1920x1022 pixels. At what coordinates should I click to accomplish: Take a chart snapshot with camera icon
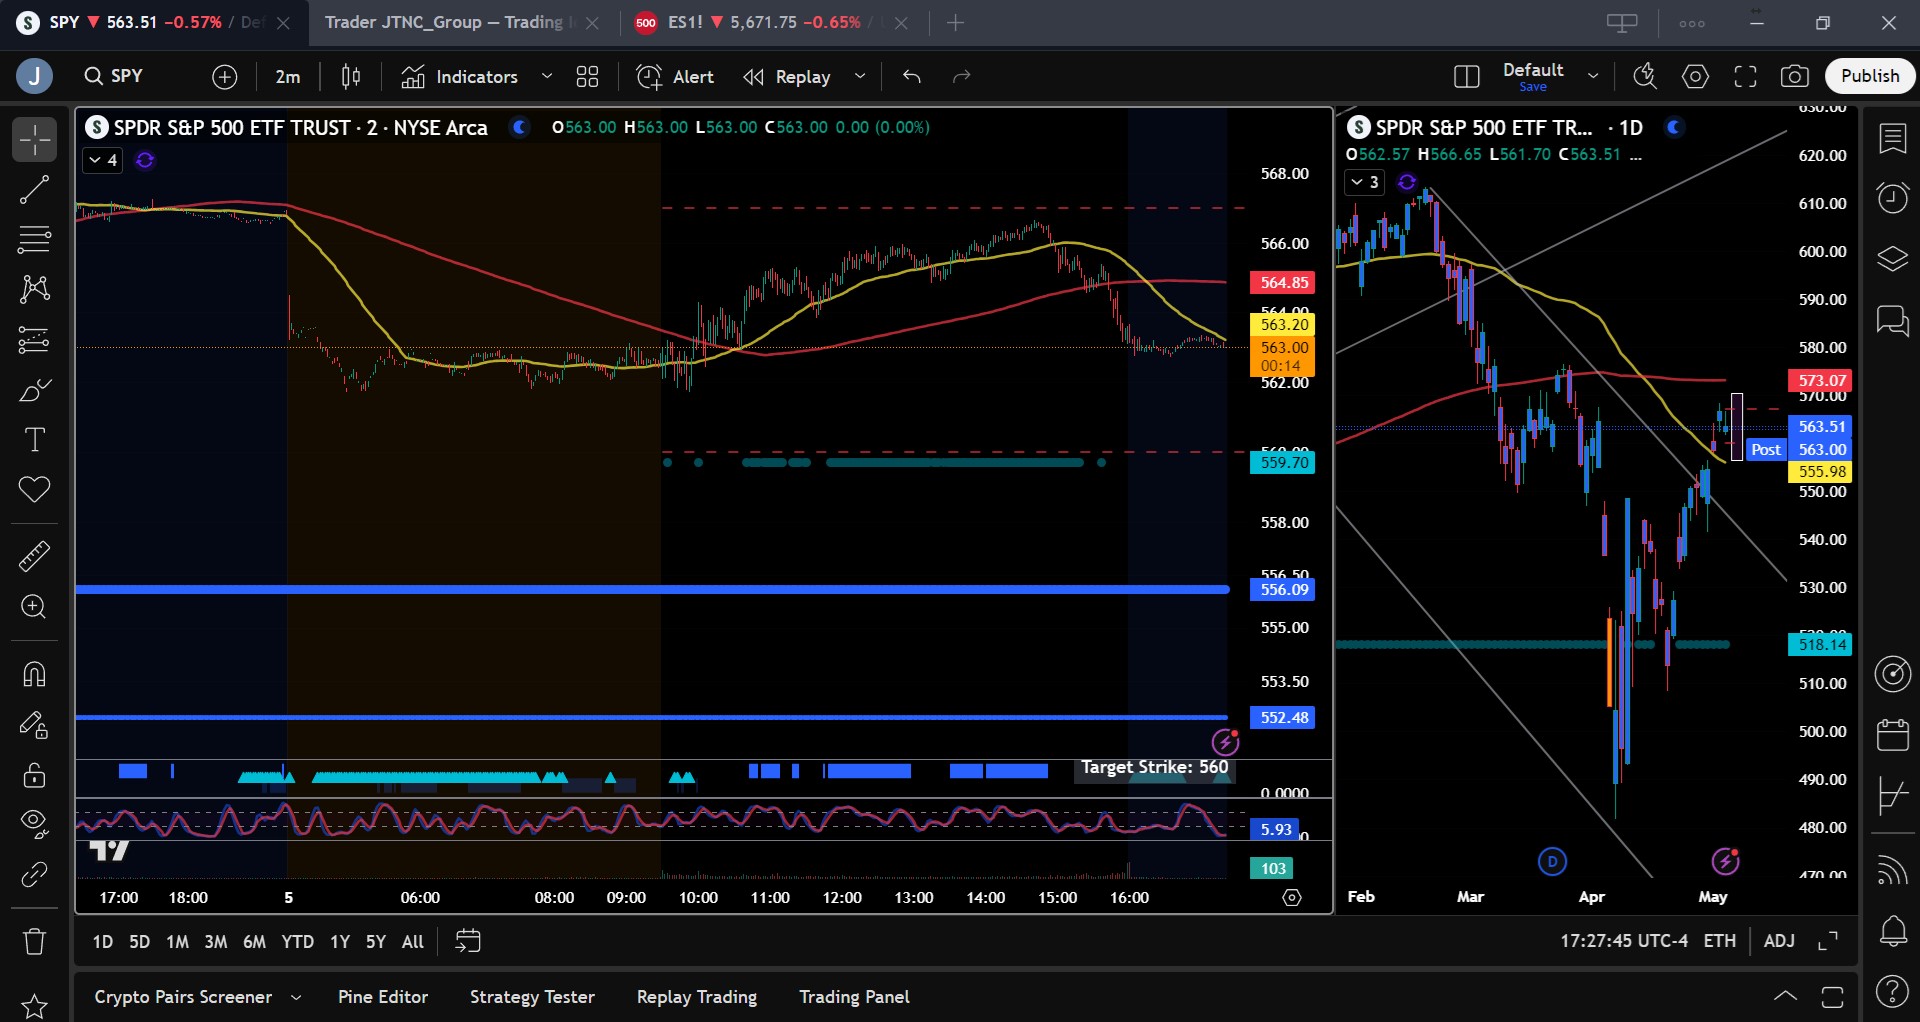click(1794, 77)
